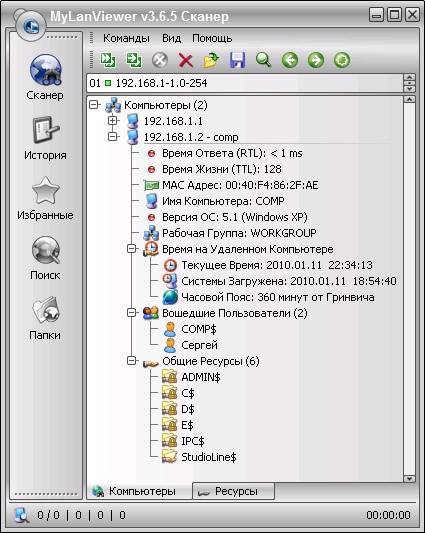Image resolution: width=425 pixels, height=533 pixels.
Task: Click the tree scrollbar down arrow
Action: tap(409, 478)
